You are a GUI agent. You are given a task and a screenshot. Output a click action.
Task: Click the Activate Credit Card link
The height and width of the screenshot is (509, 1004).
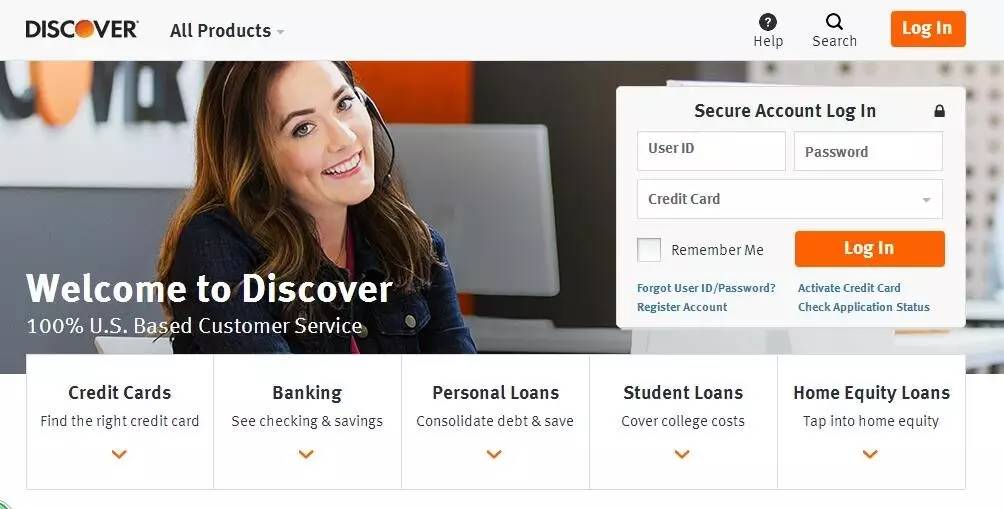click(x=849, y=288)
